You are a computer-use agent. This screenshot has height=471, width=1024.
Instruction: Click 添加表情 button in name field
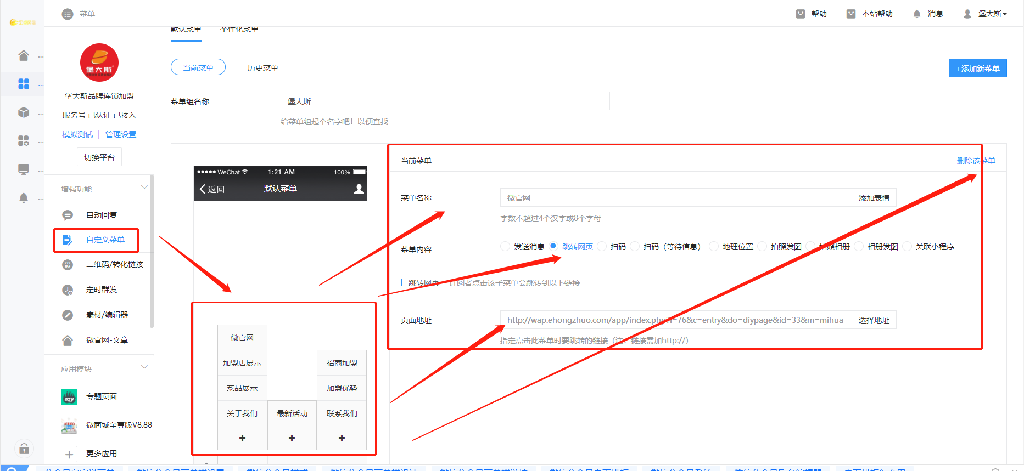pyautogui.click(x=873, y=197)
